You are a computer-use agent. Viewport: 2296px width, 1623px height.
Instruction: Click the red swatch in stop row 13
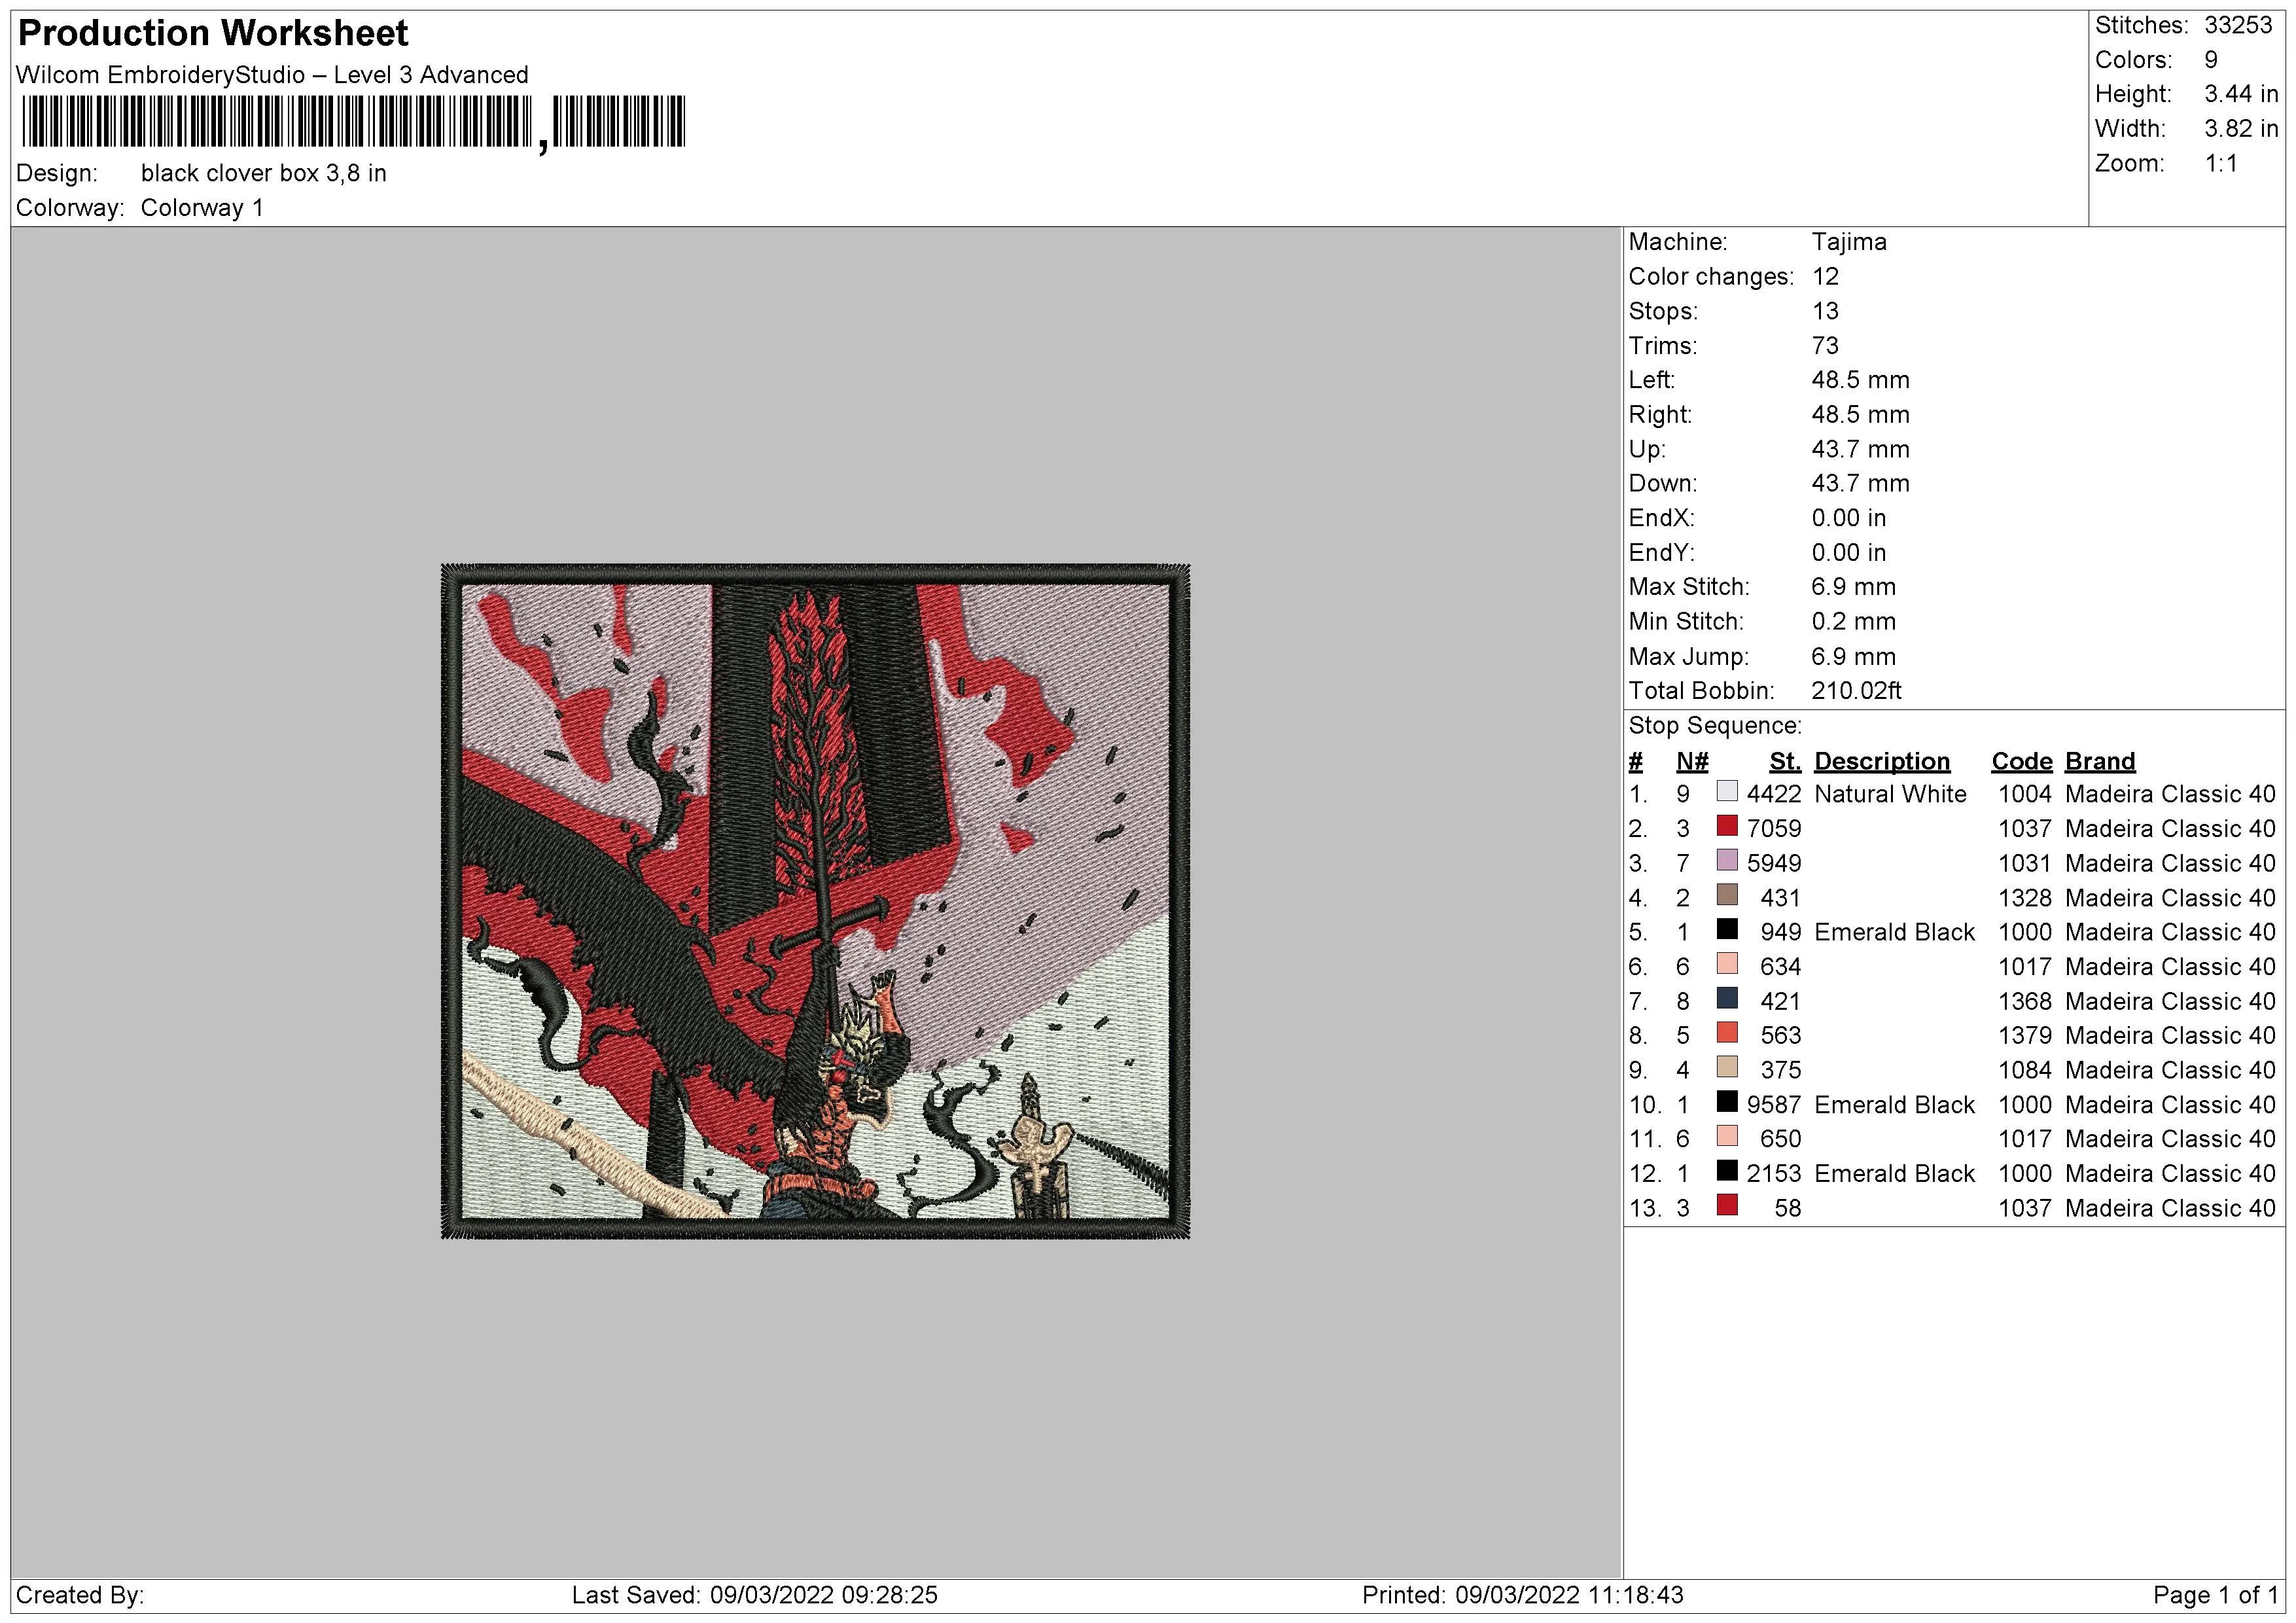click(x=1727, y=1206)
